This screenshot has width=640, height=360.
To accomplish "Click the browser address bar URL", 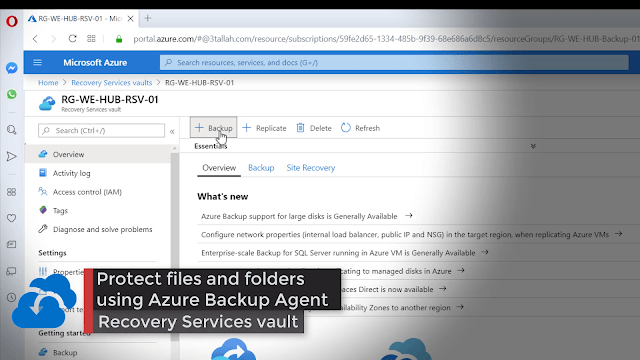I will [386, 39].
